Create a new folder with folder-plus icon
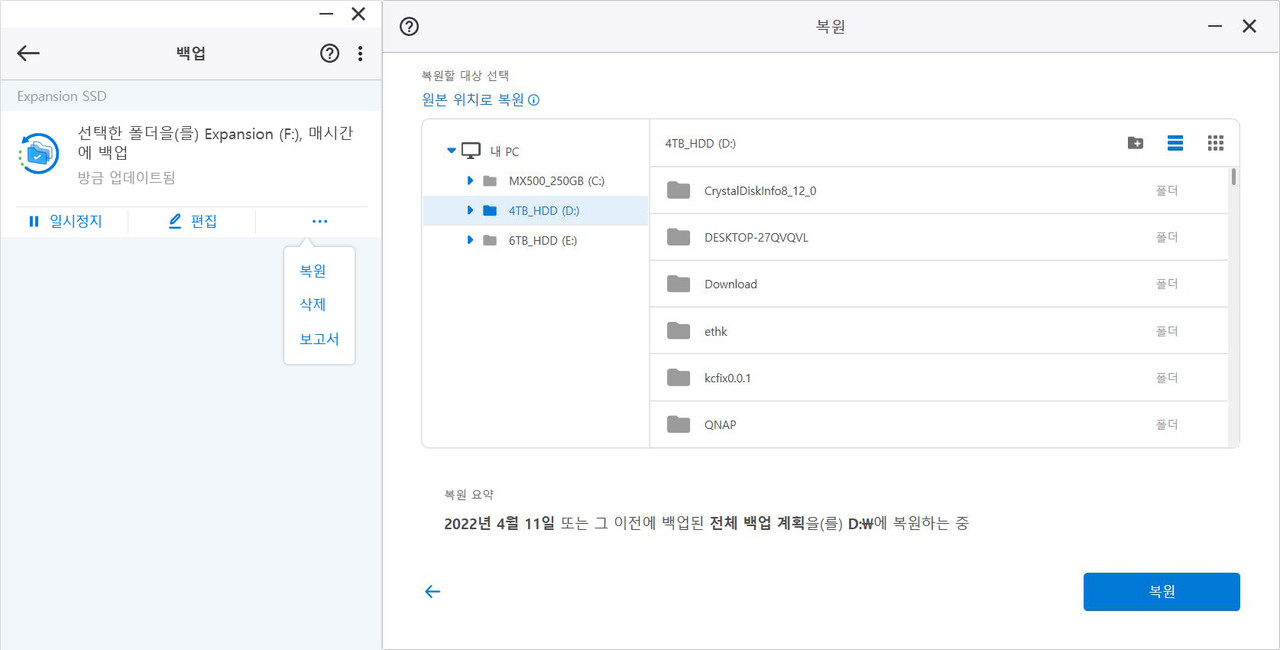This screenshot has height=650, width=1280. click(1135, 143)
